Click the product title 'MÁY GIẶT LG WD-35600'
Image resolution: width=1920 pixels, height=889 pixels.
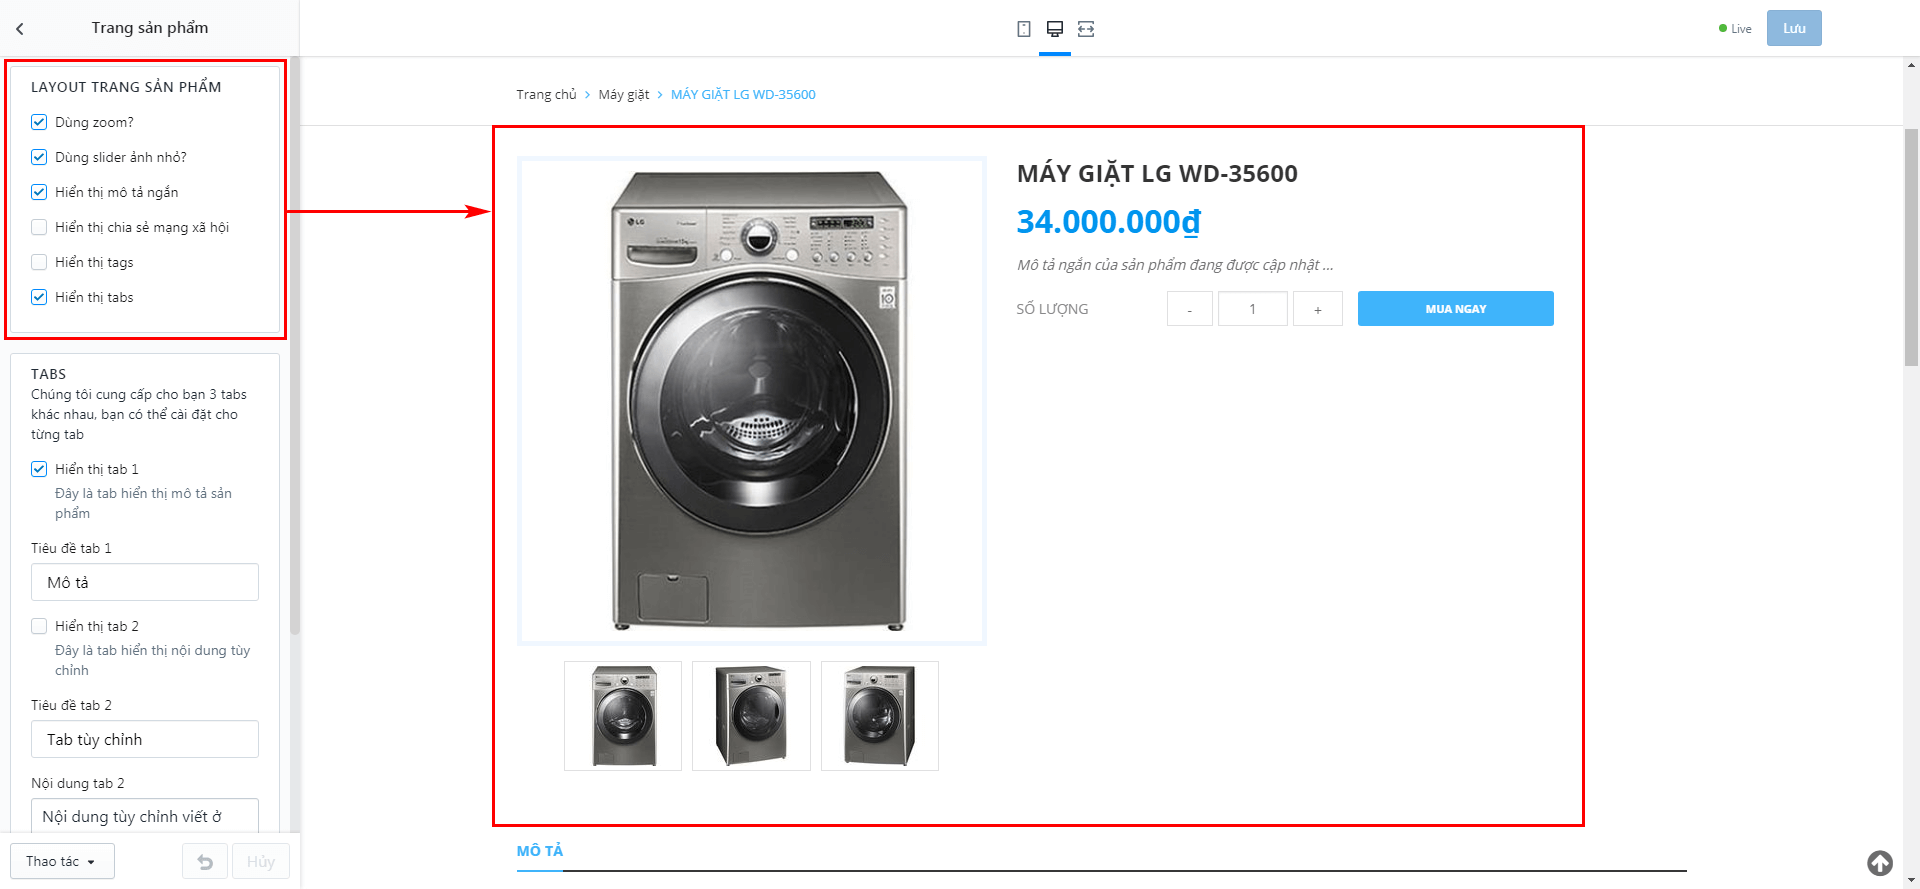[x=1157, y=174]
